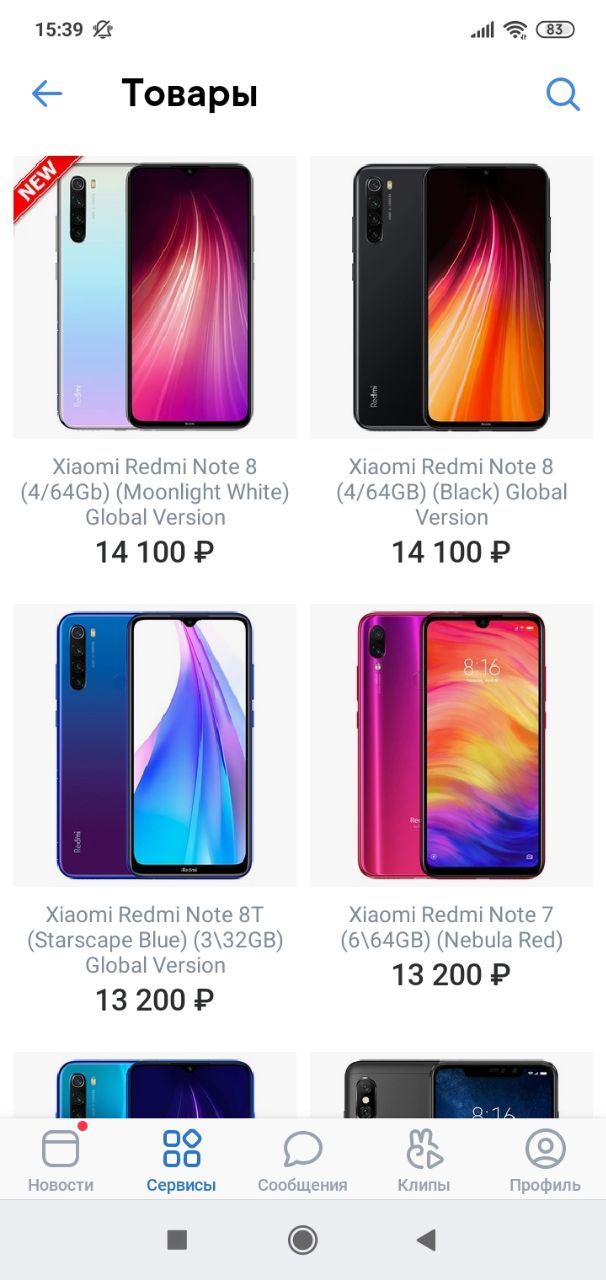Open the Новости feed icon
606x1280 pixels.
pyautogui.click(x=61, y=1148)
